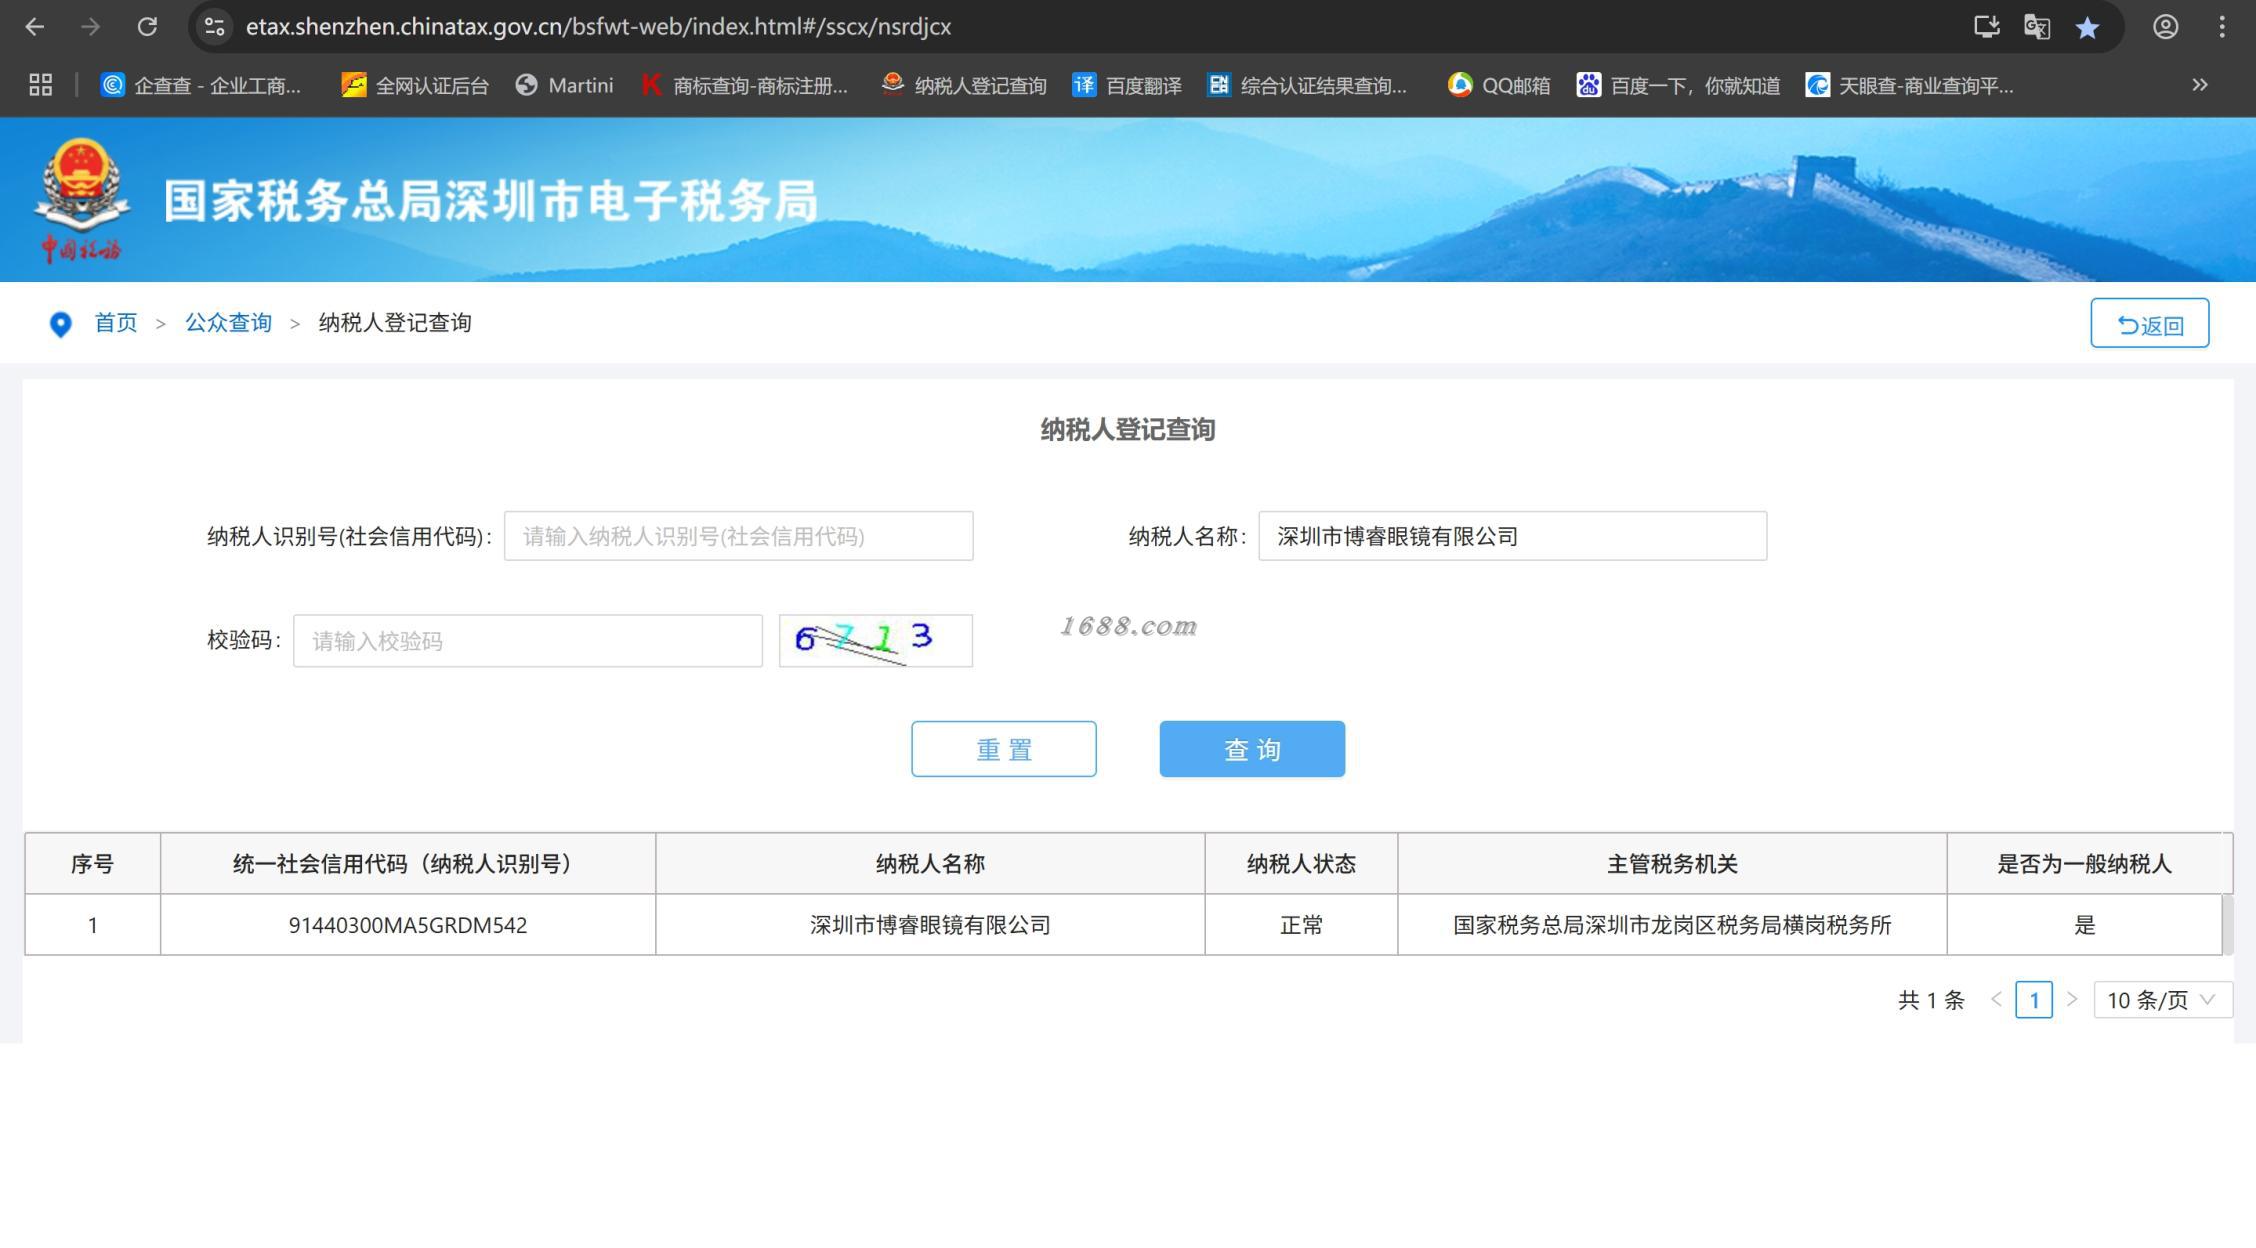Click the 重置 button
This screenshot has height=1248, width=2256.
[x=1003, y=749]
